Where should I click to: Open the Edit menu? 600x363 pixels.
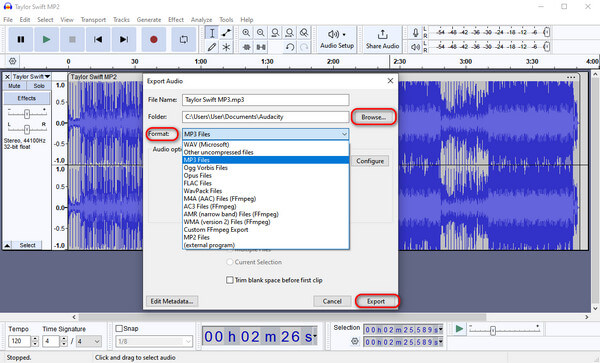point(25,20)
